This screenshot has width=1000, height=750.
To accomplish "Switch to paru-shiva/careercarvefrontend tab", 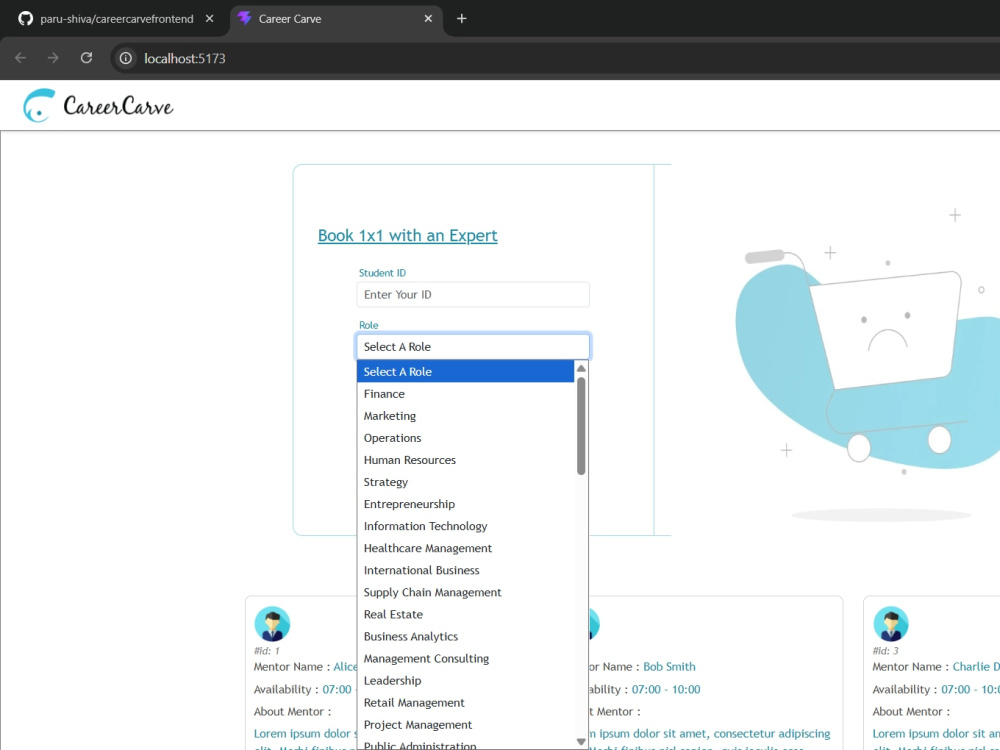I will [x=117, y=18].
